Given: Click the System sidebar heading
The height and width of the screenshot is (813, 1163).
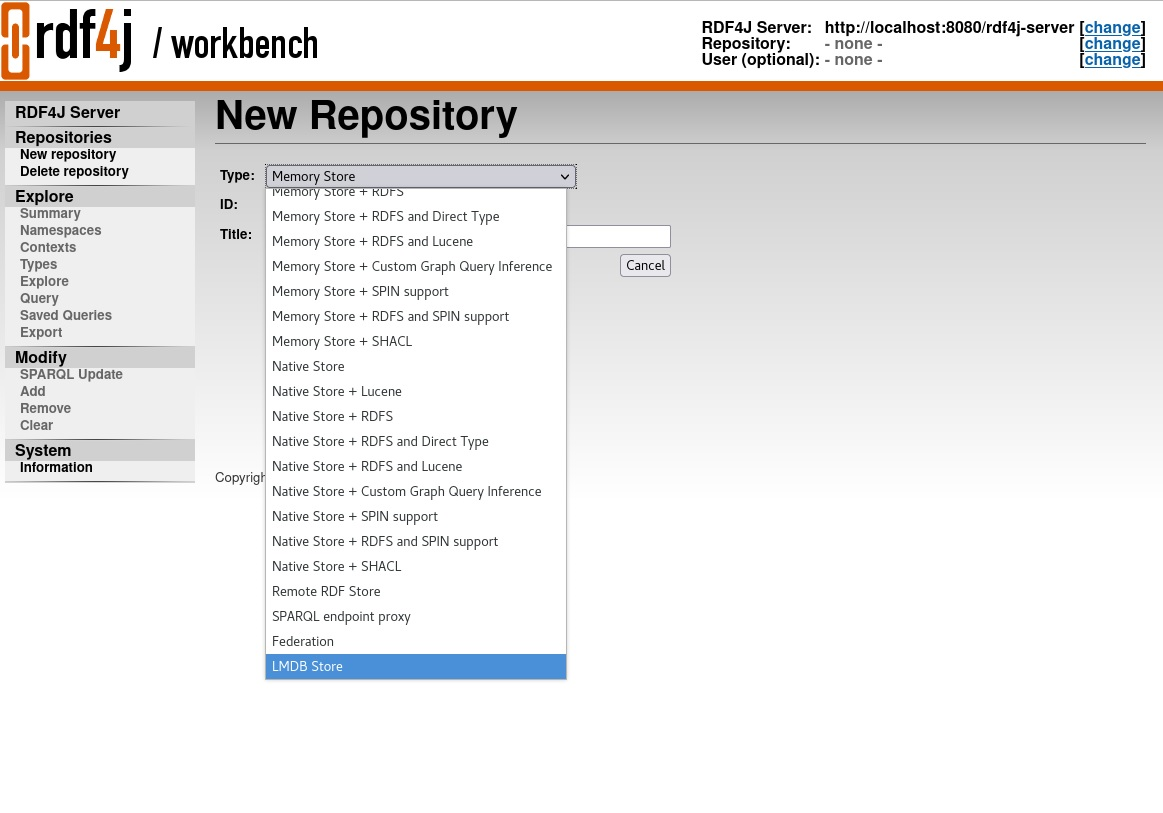Looking at the screenshot, I should tap(43, 451).
